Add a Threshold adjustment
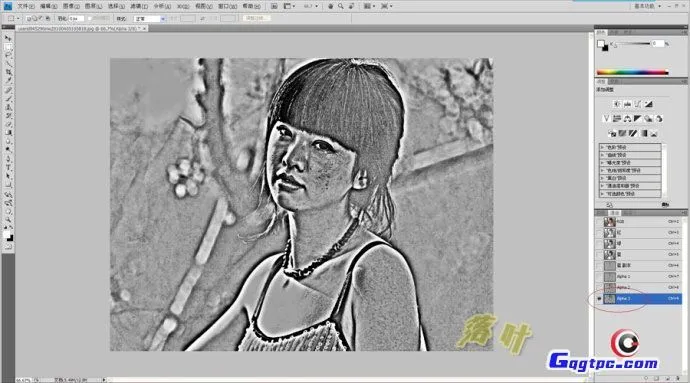Image resolution: width=690 pixels, height=383 pixels. [633, 133]
